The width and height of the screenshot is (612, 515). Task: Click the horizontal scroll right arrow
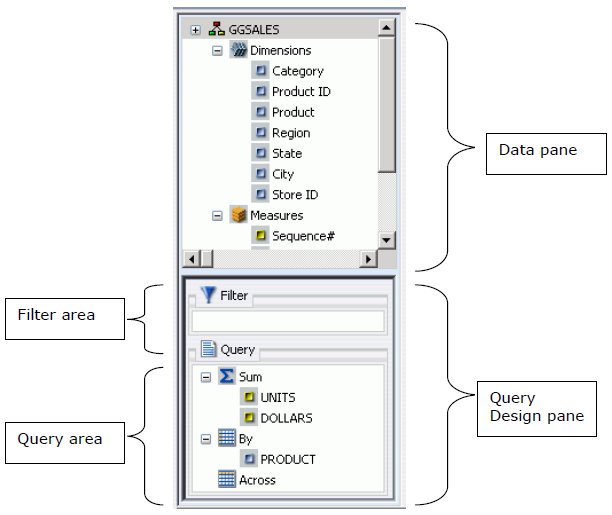tap(368, 259)
